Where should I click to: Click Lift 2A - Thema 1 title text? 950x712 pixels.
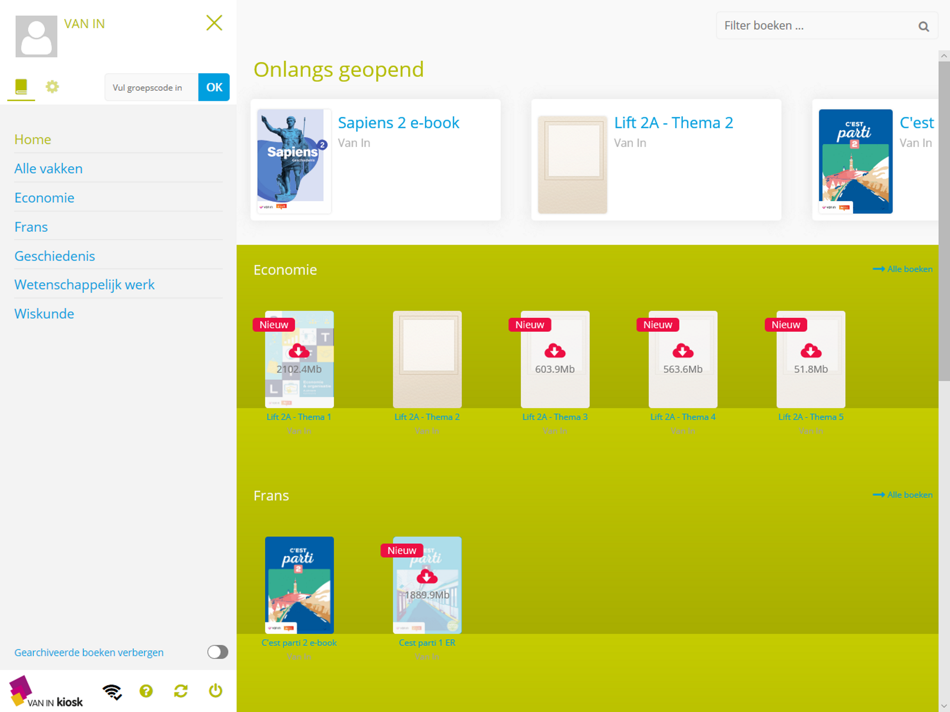coord(299,417)
